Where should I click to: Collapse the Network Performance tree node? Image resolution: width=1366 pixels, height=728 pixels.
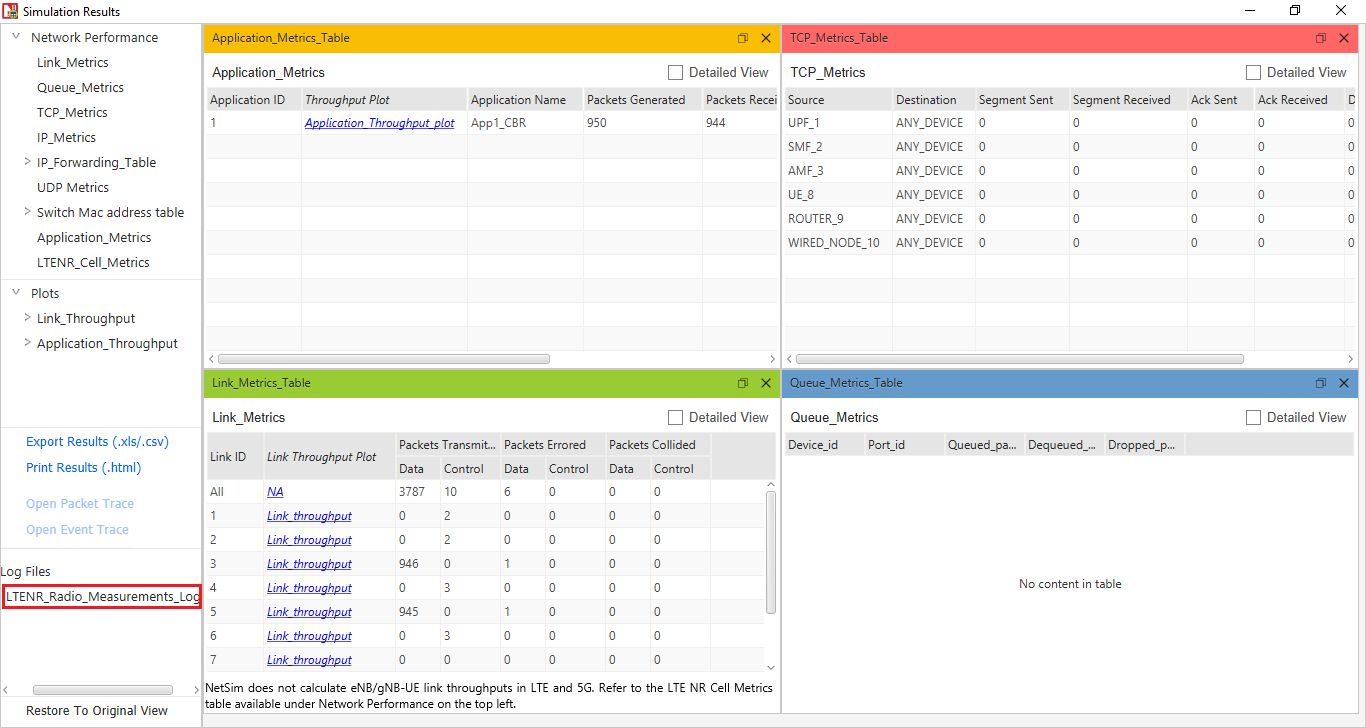[x=16, y=36]
